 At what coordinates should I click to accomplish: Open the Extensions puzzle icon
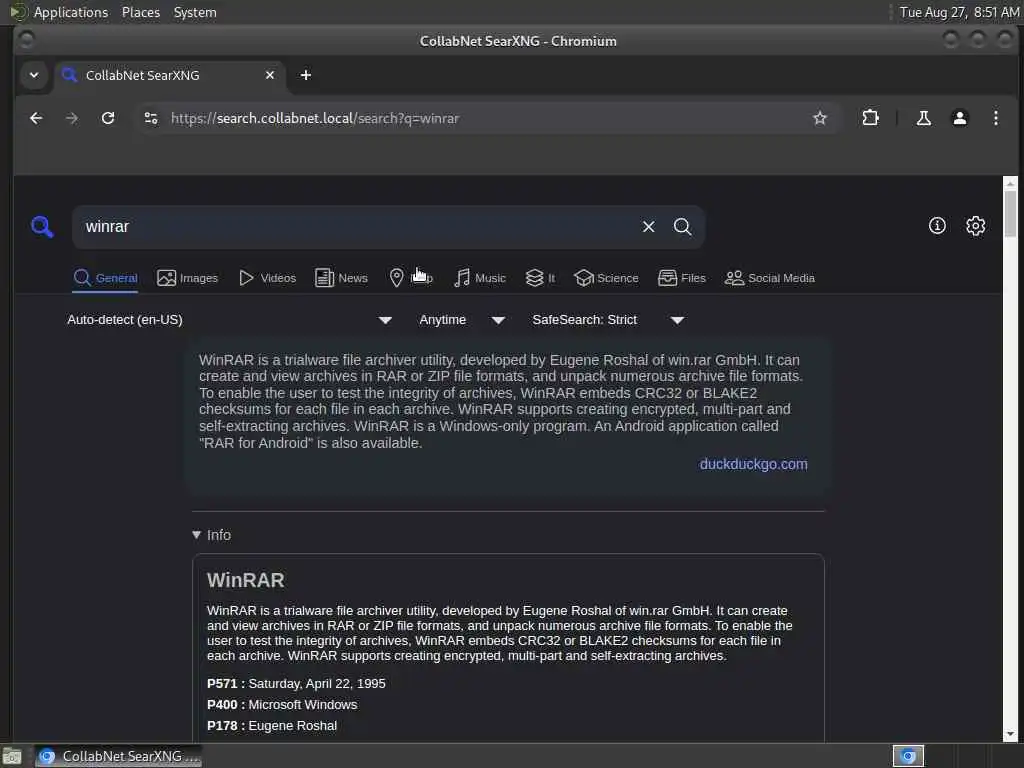(871, 118)
